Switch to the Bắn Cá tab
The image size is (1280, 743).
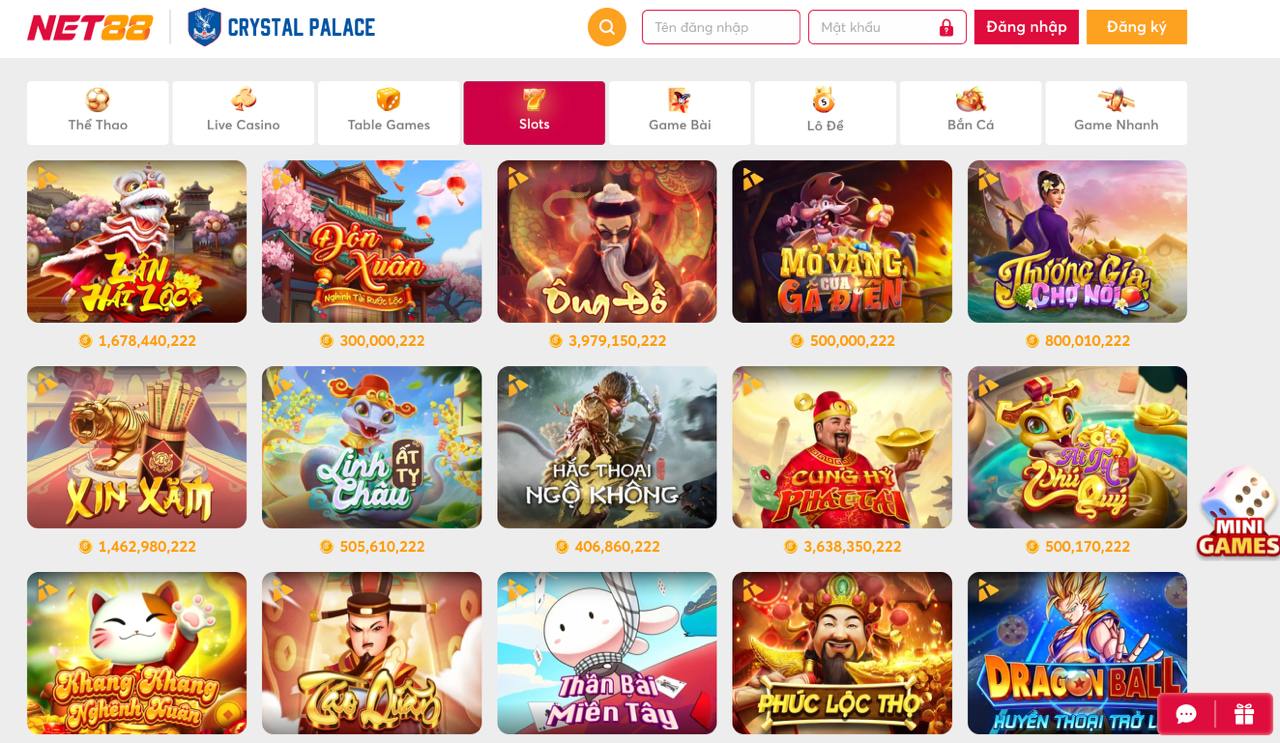(971, 113)
